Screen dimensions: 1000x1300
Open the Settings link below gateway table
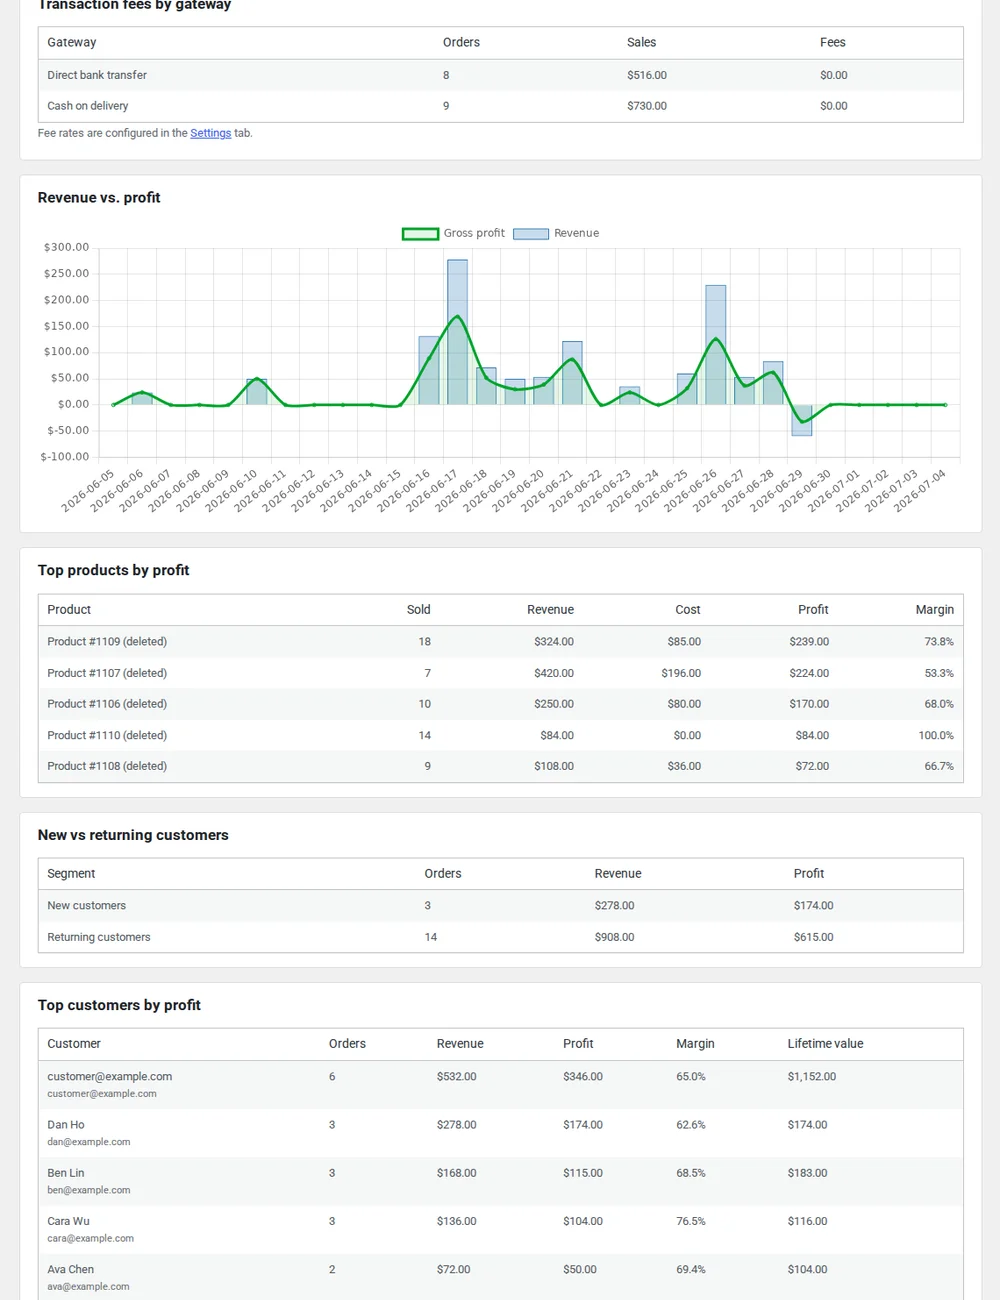(x=210, y=133)
